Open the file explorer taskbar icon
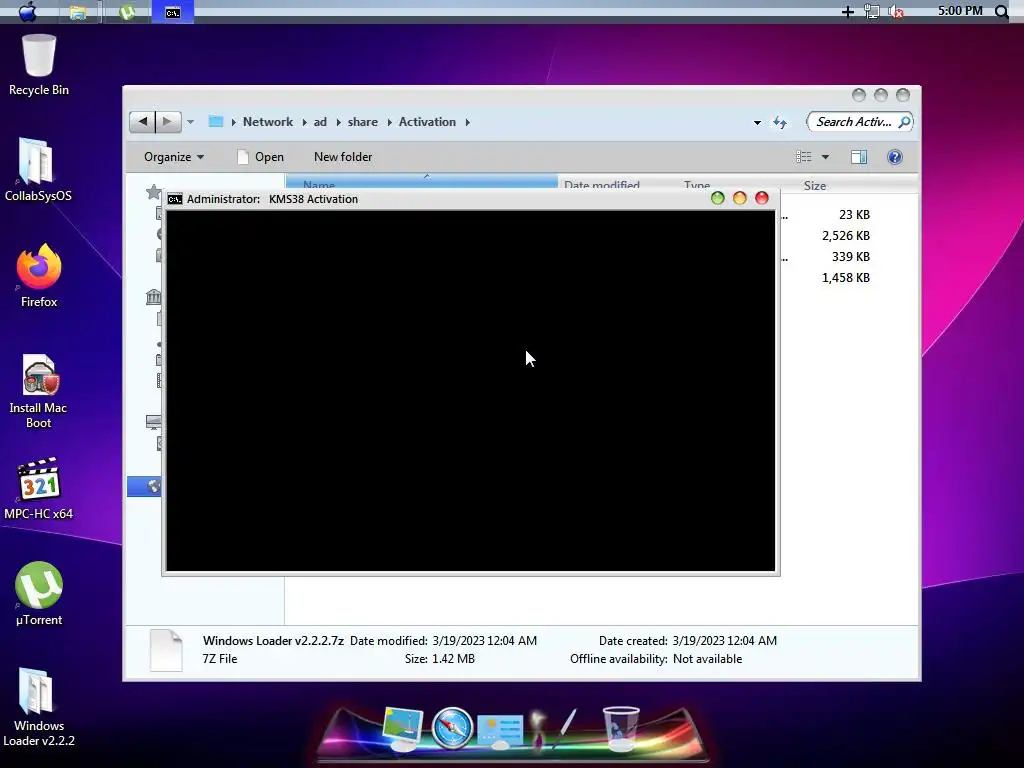1024x768 pixels. (x=78, y=12)
